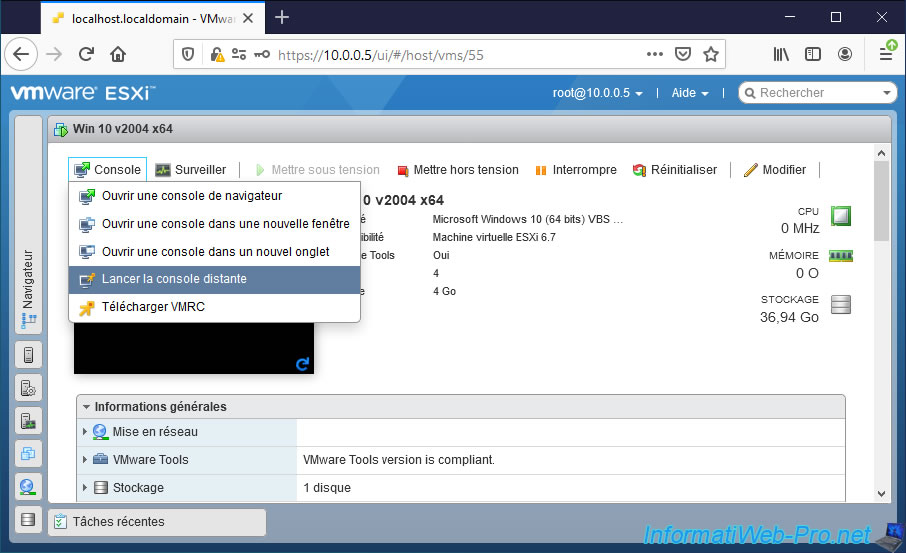The width and height of the screenshot is (906, 553).
Task: Open page actions three-dots menu
Action: [x=655, y=54]
